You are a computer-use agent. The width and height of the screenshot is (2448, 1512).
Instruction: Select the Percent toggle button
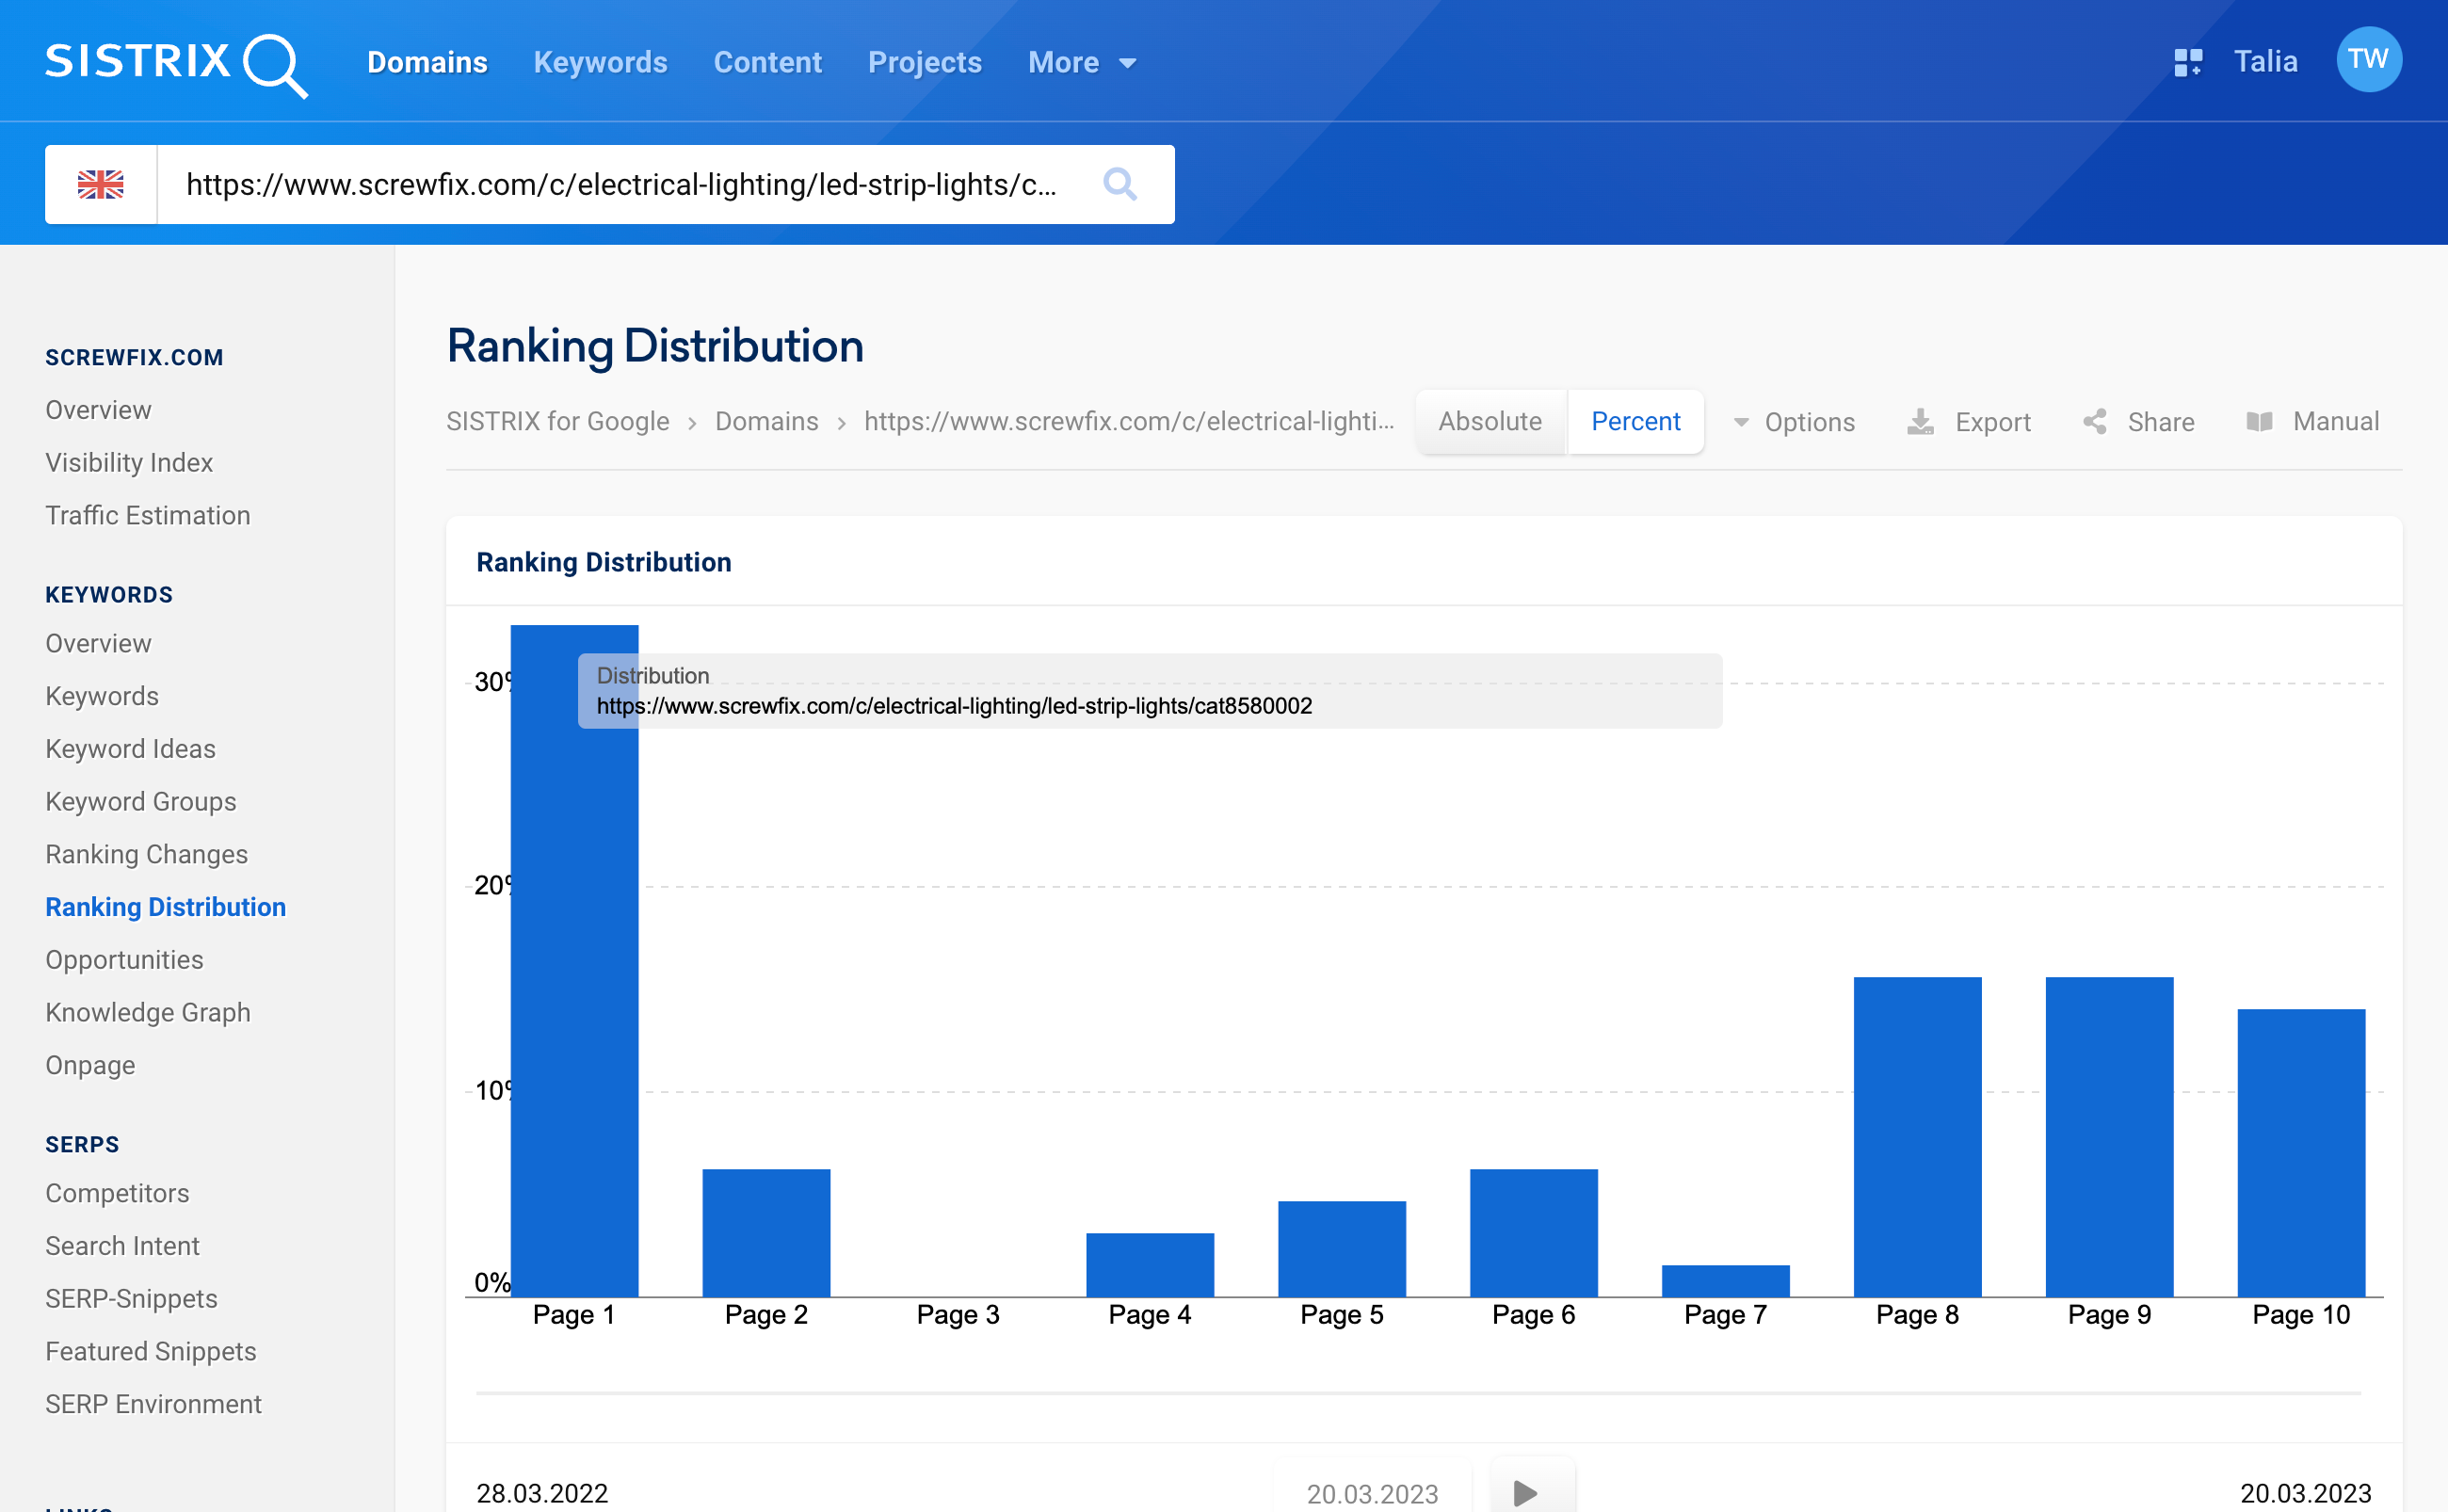coord(1635,420)
